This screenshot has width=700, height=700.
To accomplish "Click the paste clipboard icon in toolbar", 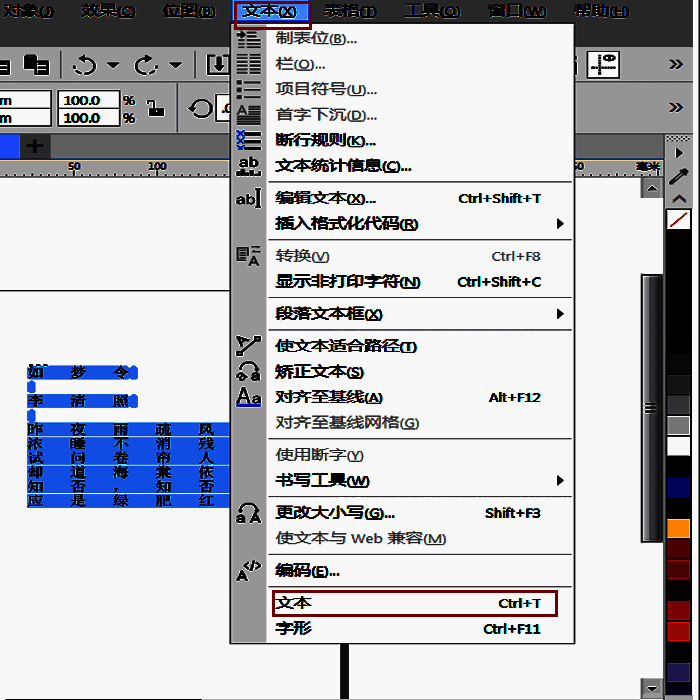I will [37, 66].
